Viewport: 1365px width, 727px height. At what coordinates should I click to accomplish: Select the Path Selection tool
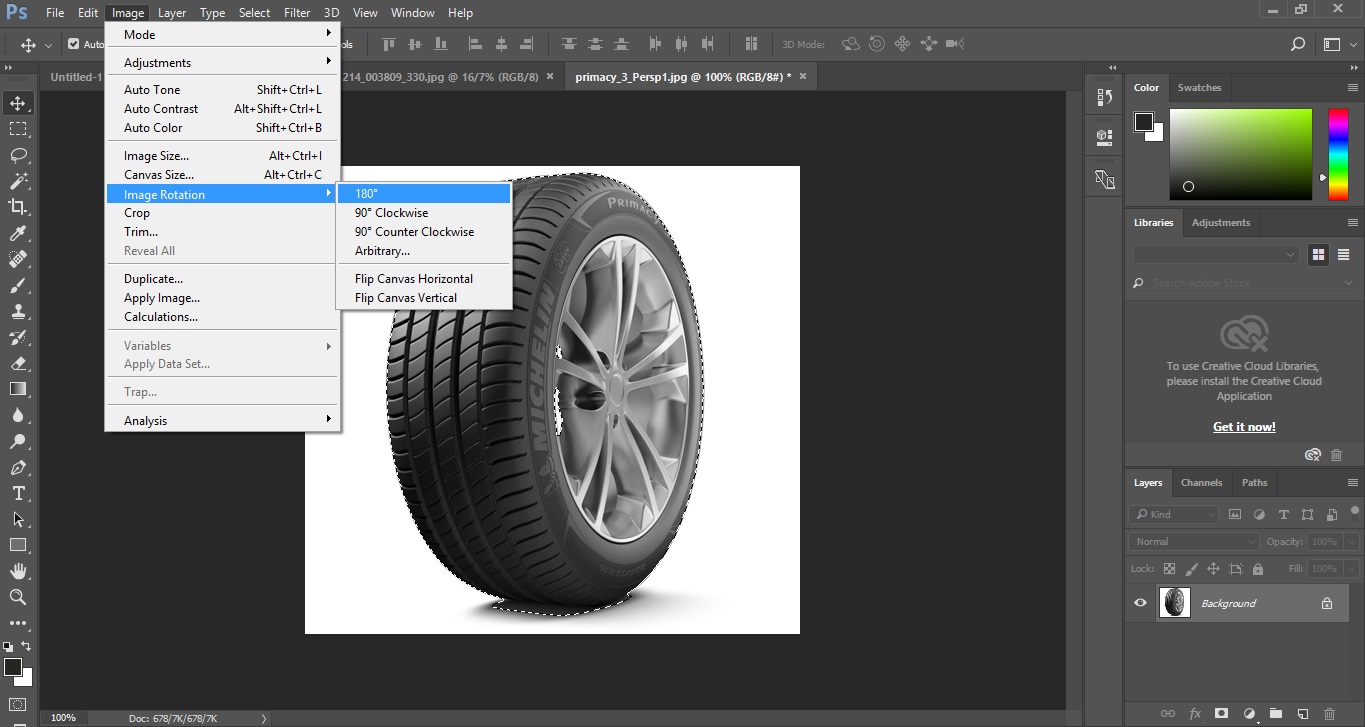(18, 519)
